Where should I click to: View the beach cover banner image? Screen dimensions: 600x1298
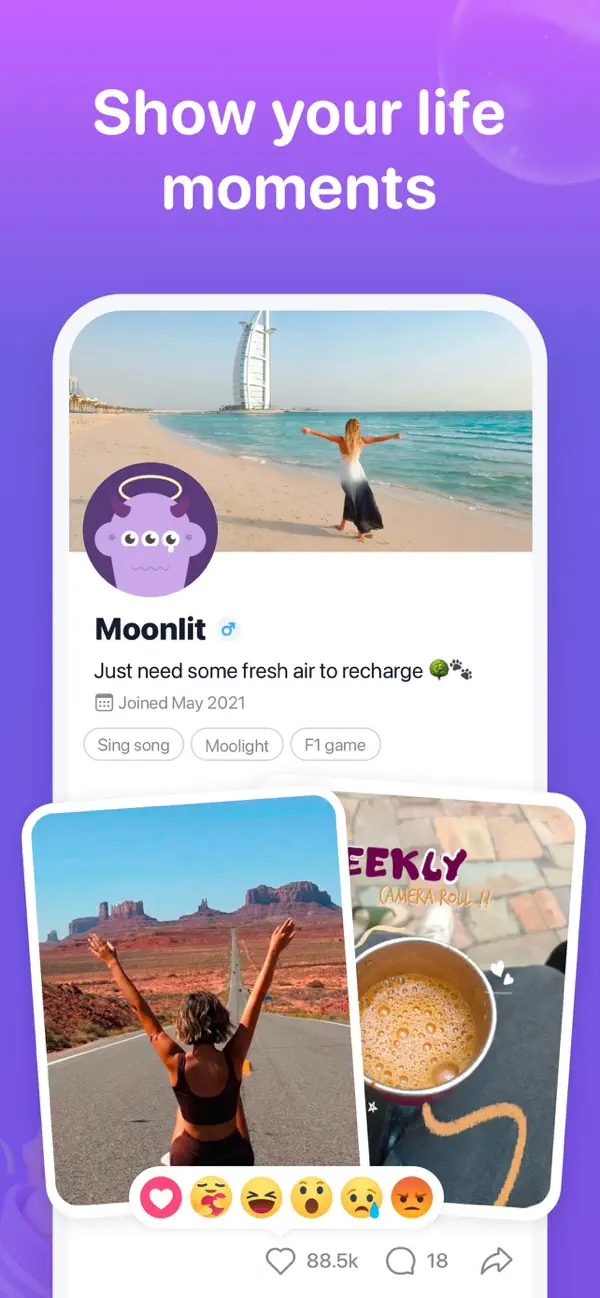300,431
